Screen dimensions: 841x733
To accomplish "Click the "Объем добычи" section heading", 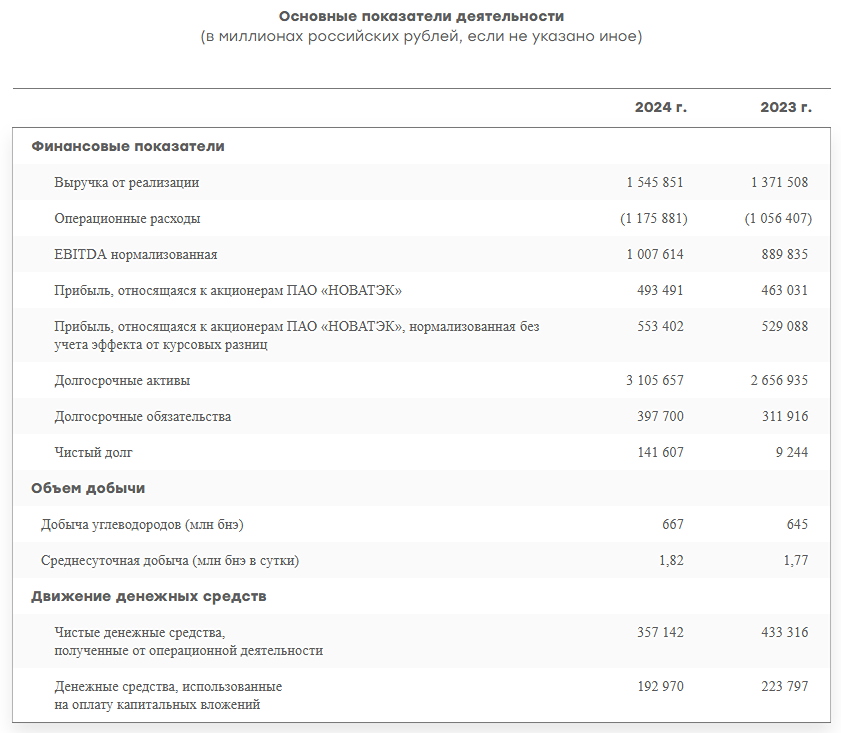I will tap(88, 488).
